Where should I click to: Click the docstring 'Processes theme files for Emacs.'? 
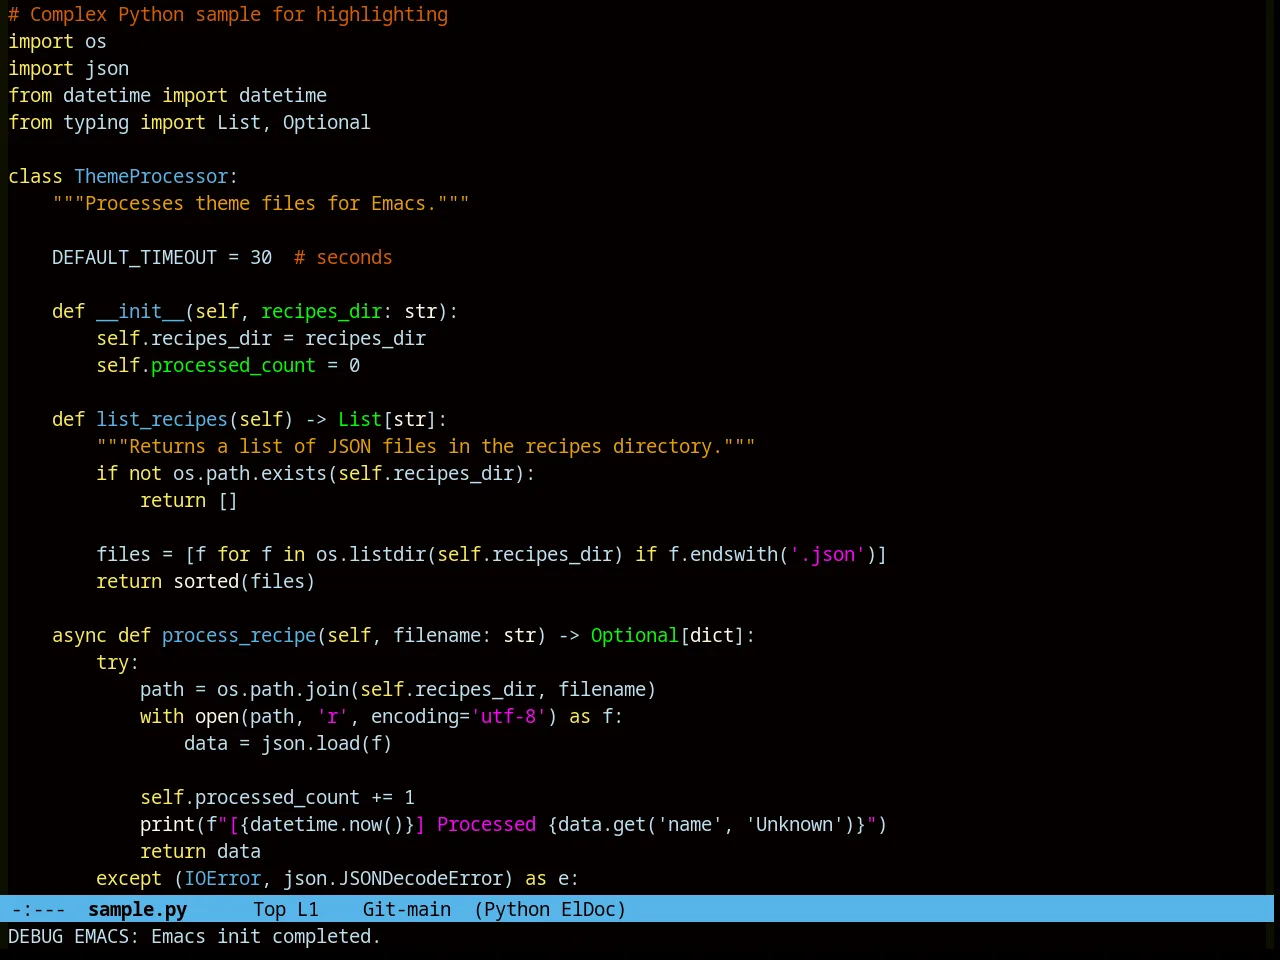(261, 203)
